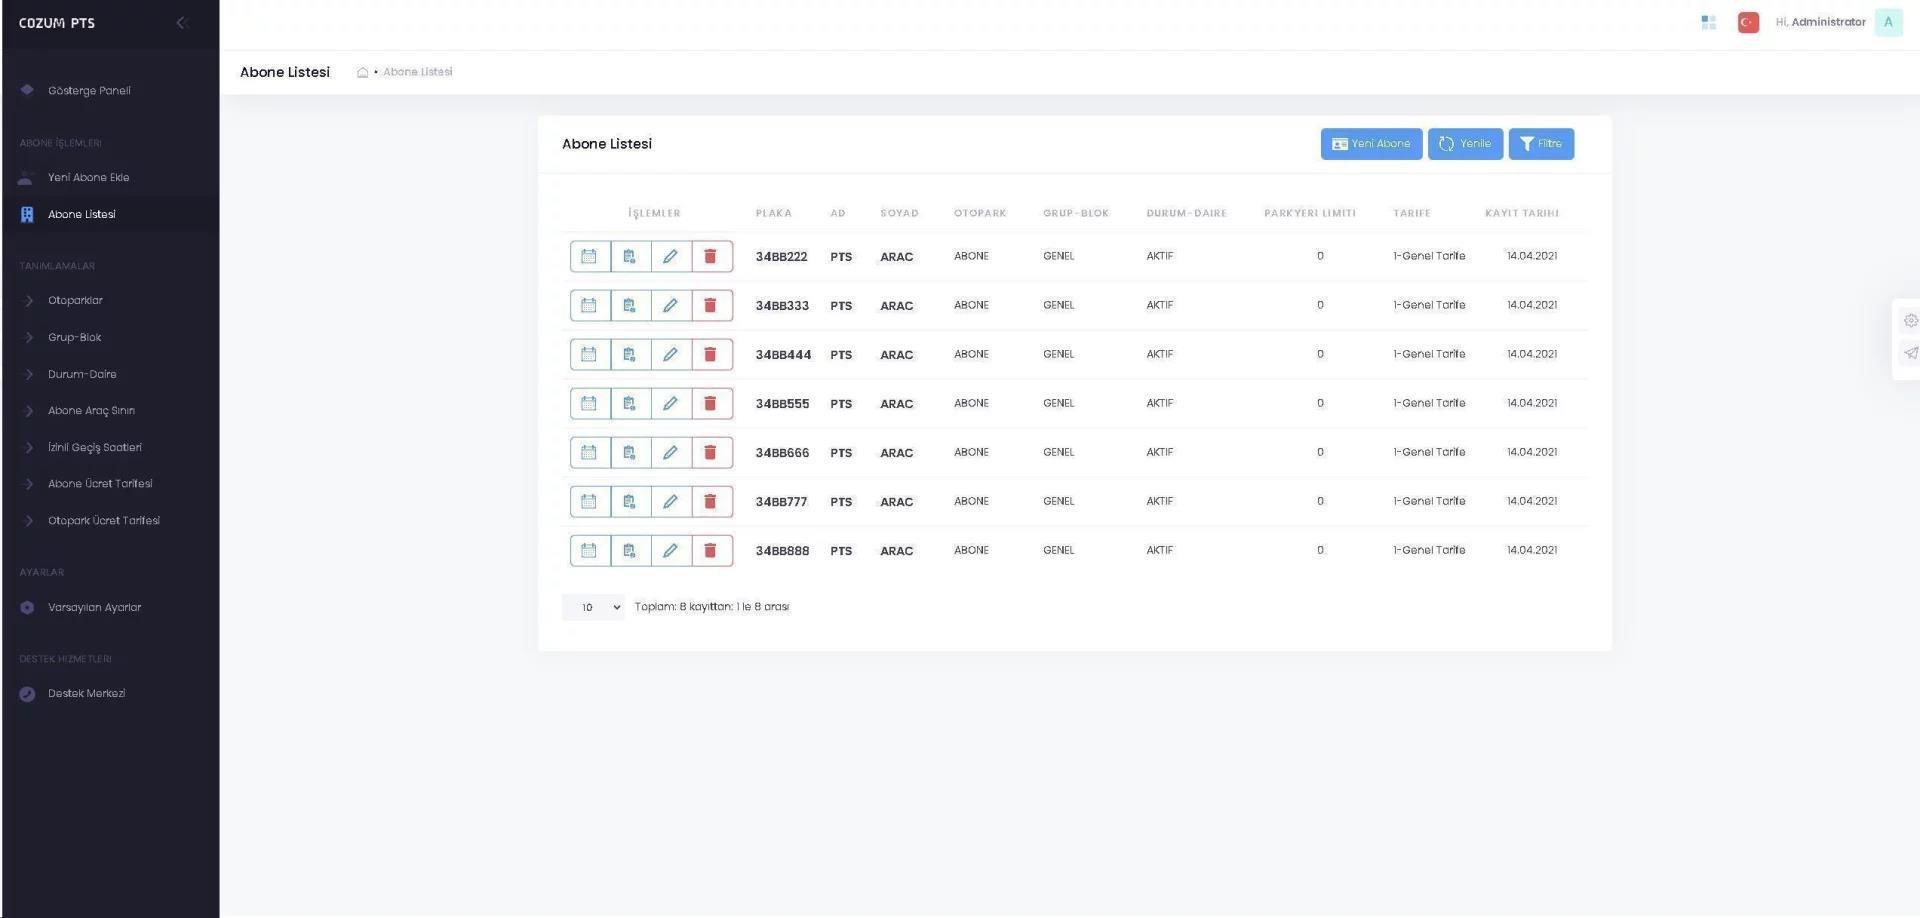Expand the Otoparklar menu item
This screenshot has height=918, width=1920.
[75, 300]
